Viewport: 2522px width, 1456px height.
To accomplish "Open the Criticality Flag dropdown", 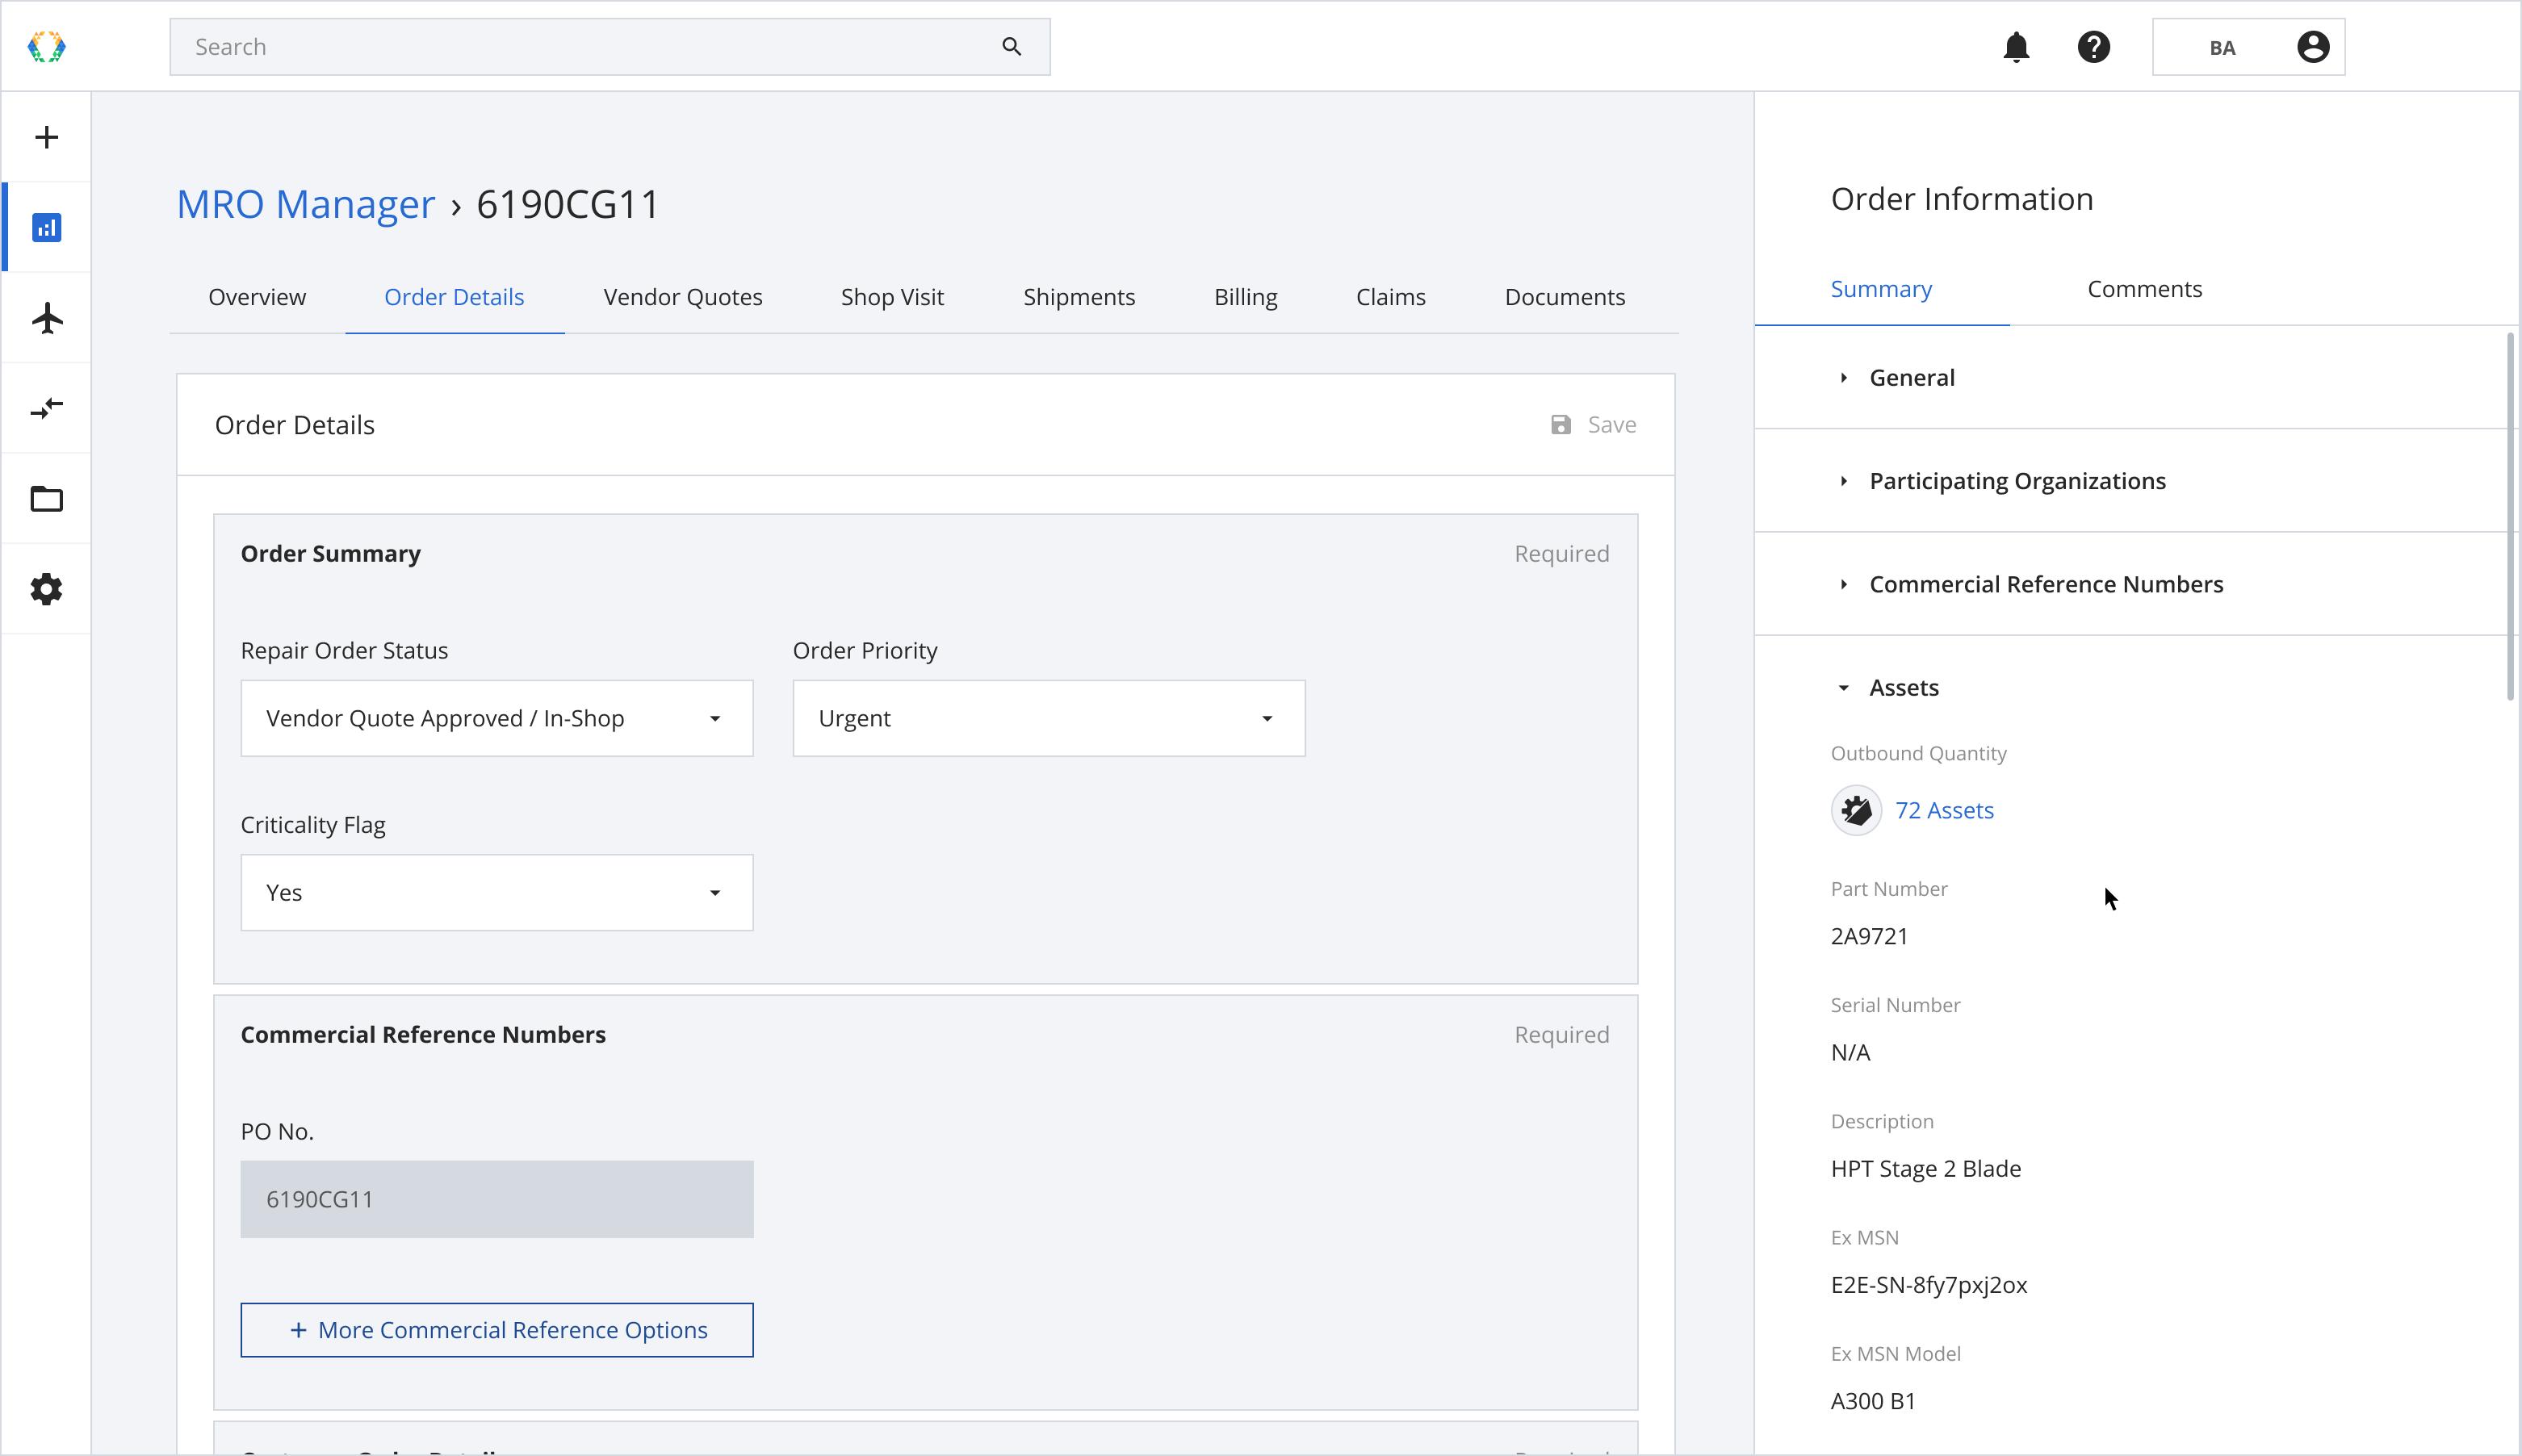I will (x=496, y=892).
